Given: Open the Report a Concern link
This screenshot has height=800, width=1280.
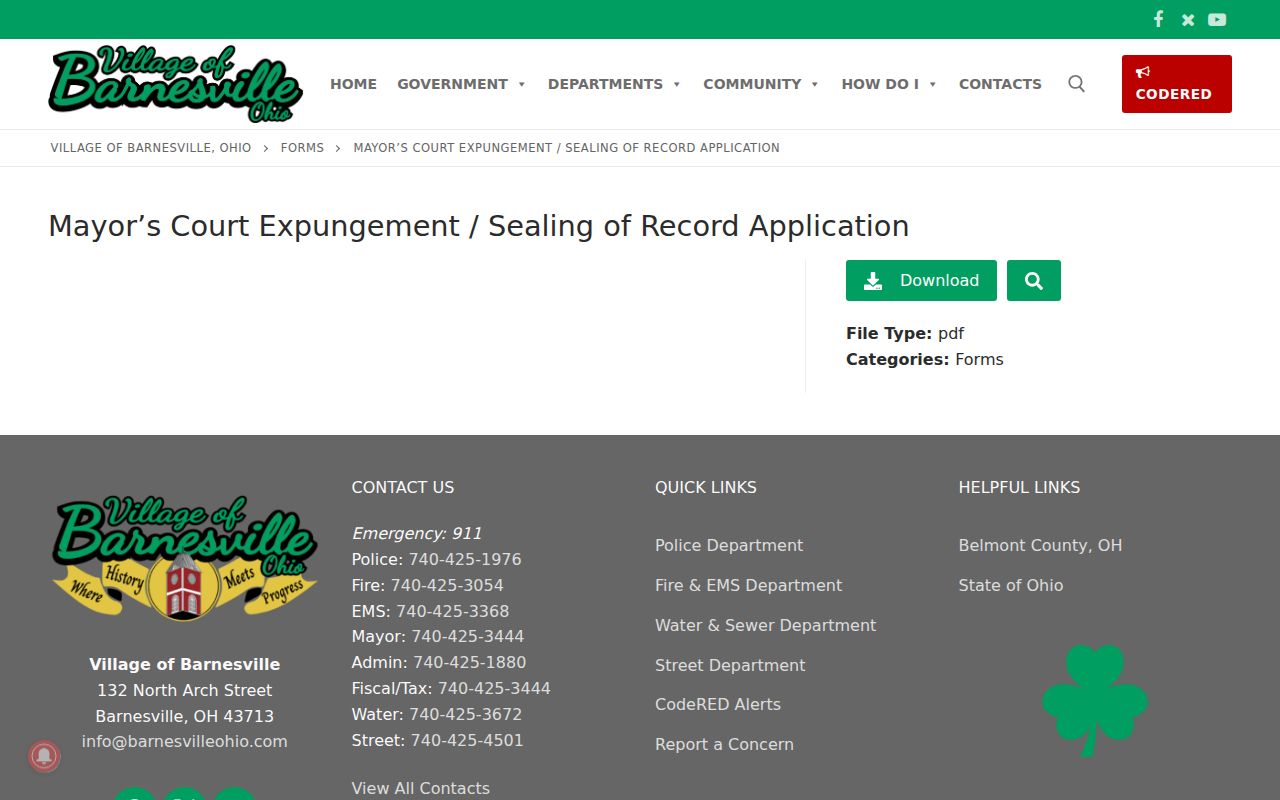Looking at the screenshot, I should 725,744.
